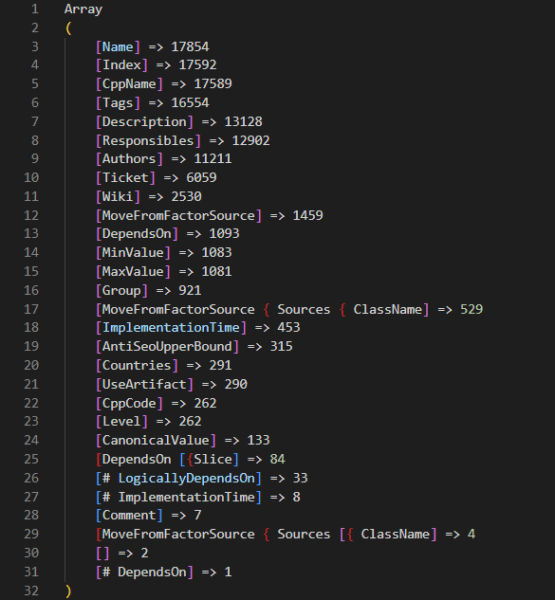Click the empty '[]' key on line 30

(103, 553)
